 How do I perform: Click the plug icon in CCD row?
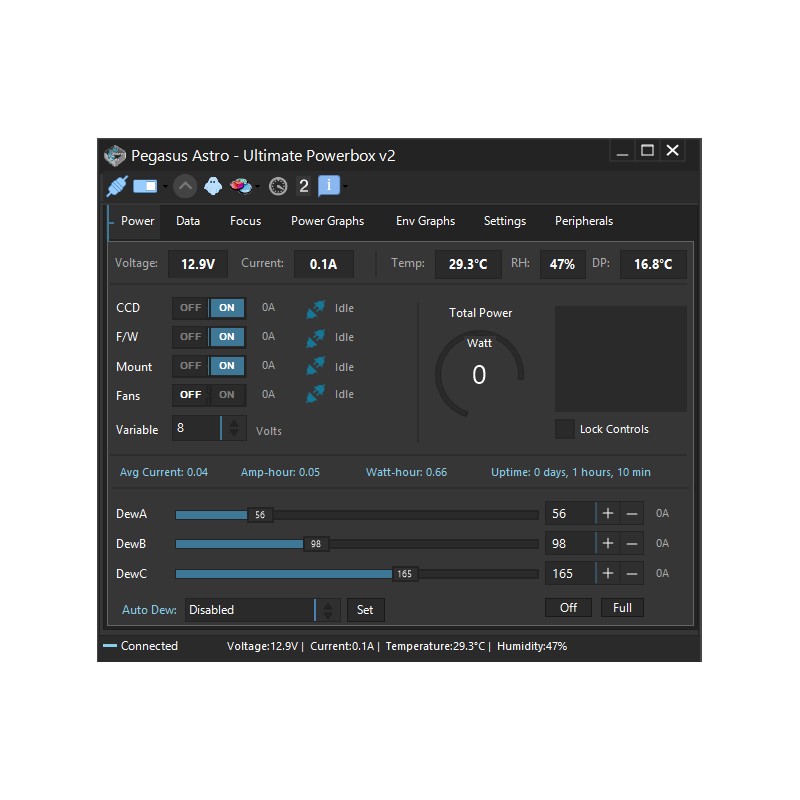(315, 308)
